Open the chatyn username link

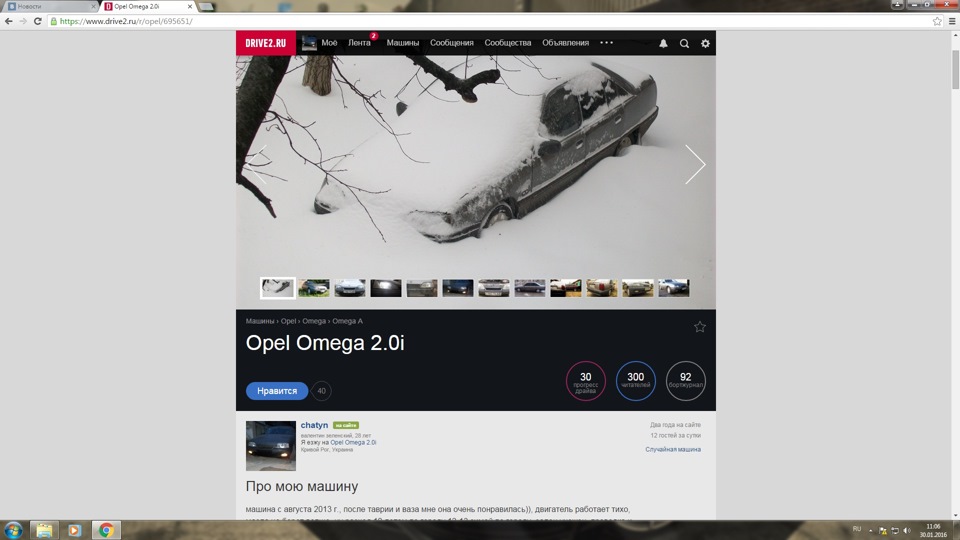(x=314, y=425)
